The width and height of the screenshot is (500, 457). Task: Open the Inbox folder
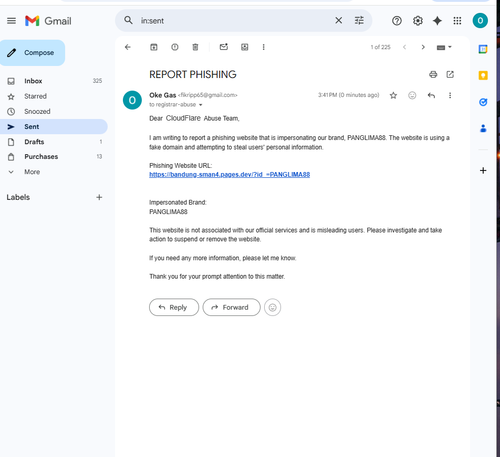(x=54, y=81)
